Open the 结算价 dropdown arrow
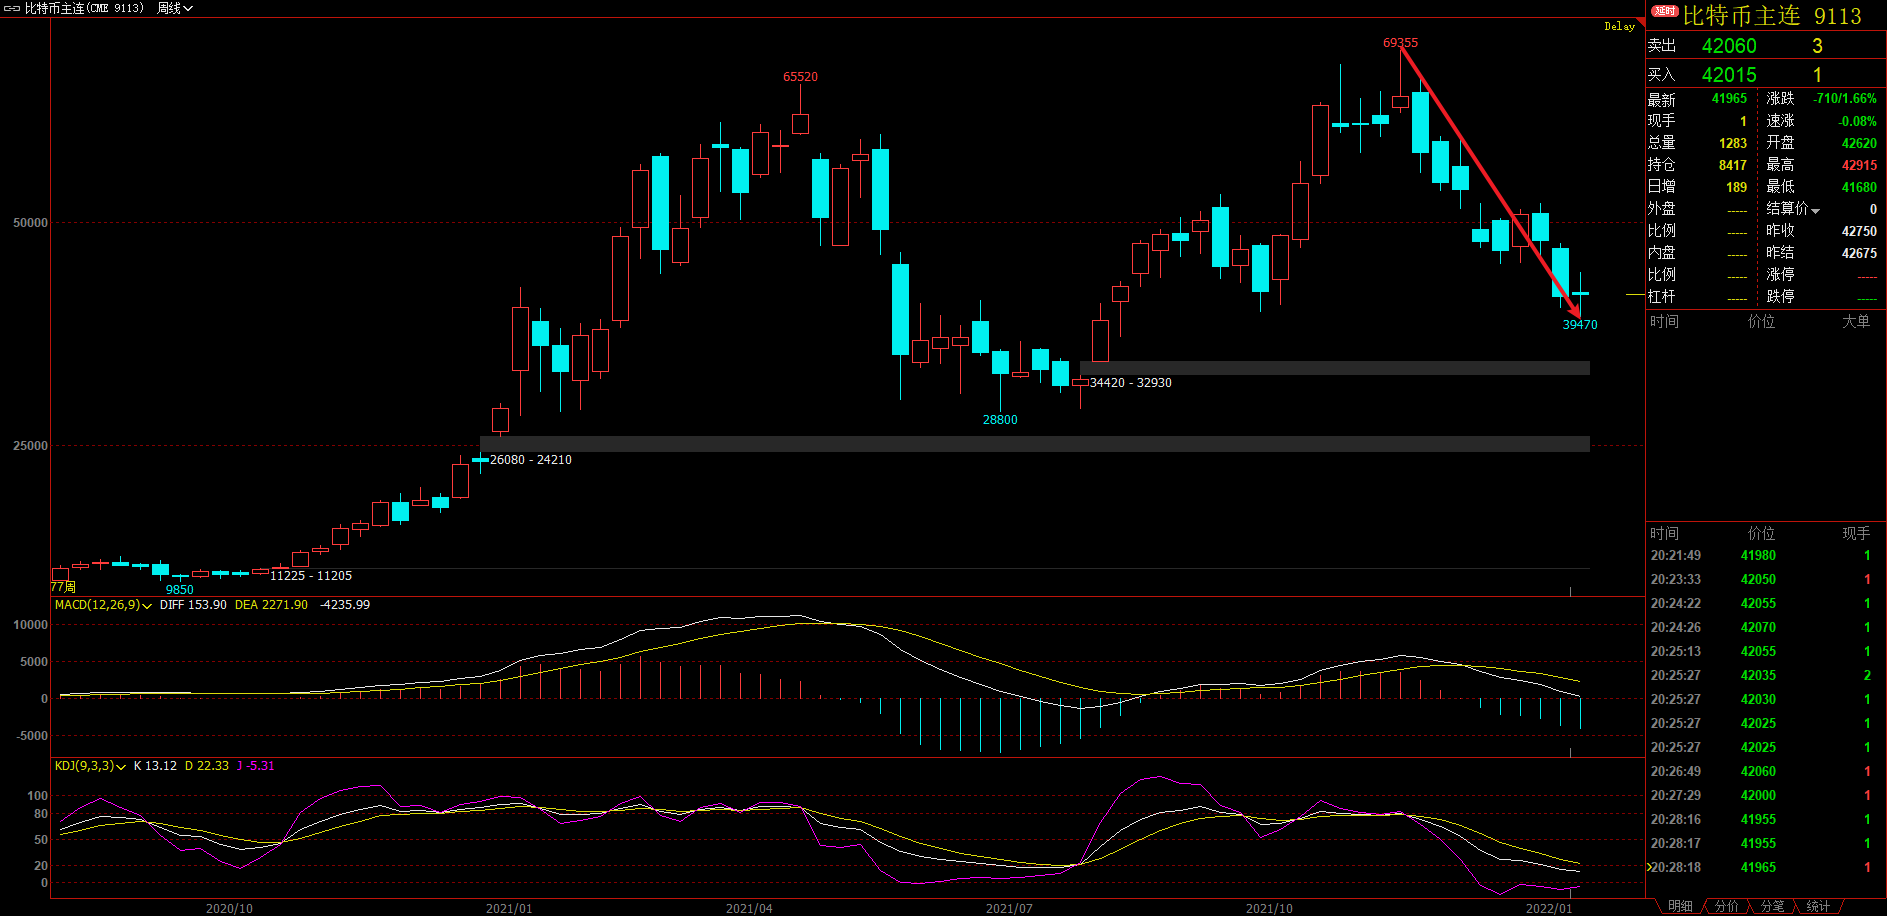This screenshot has width=1887, height=916. 1815,210
